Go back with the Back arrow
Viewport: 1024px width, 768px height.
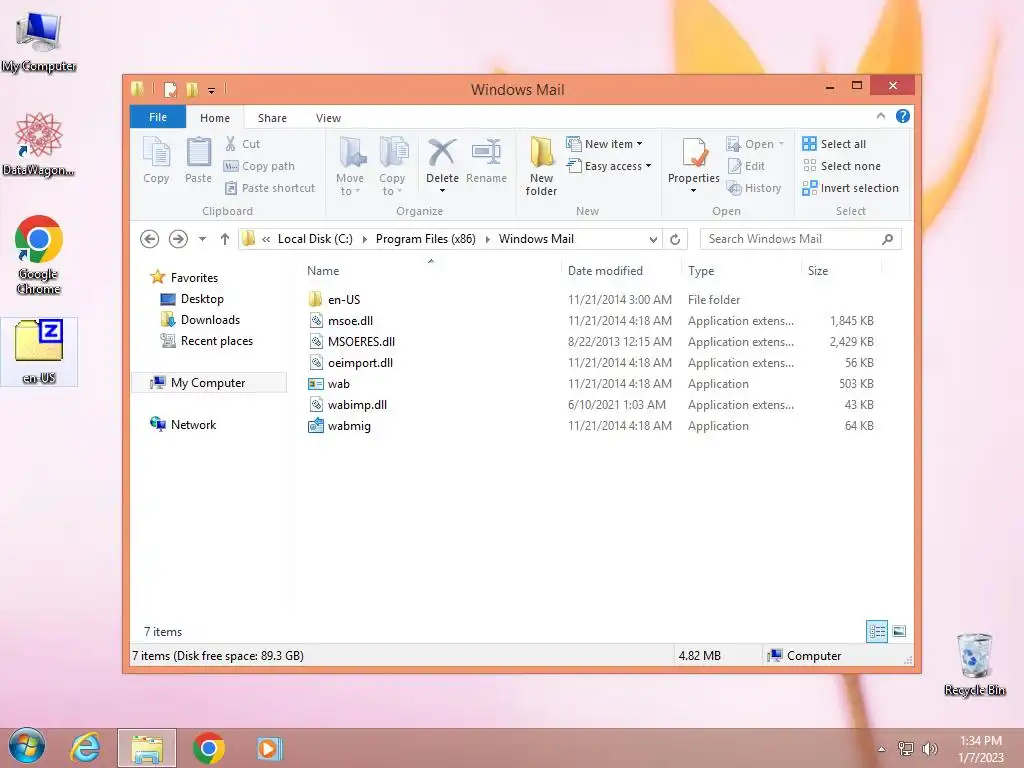[150, 239]
